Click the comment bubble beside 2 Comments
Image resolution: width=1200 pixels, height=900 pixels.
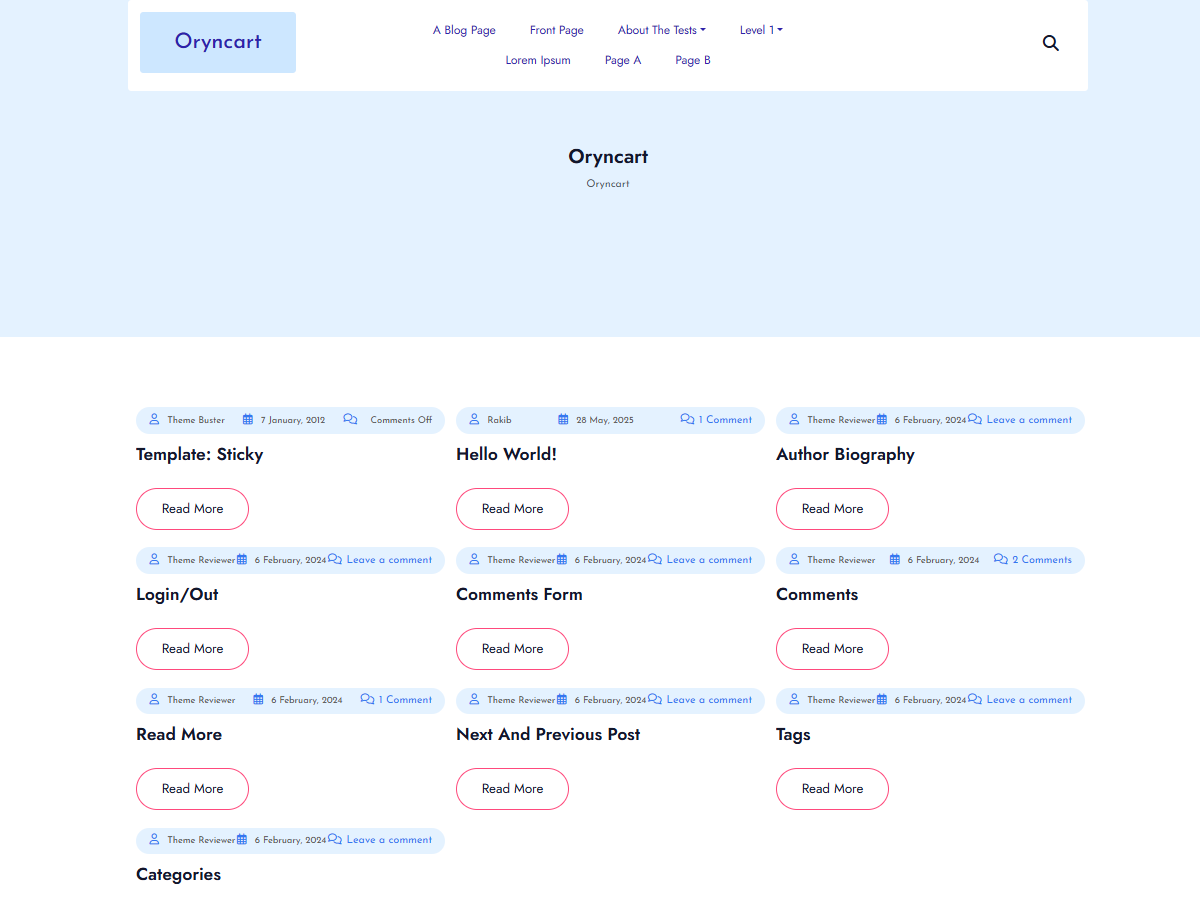click(999, 560)
